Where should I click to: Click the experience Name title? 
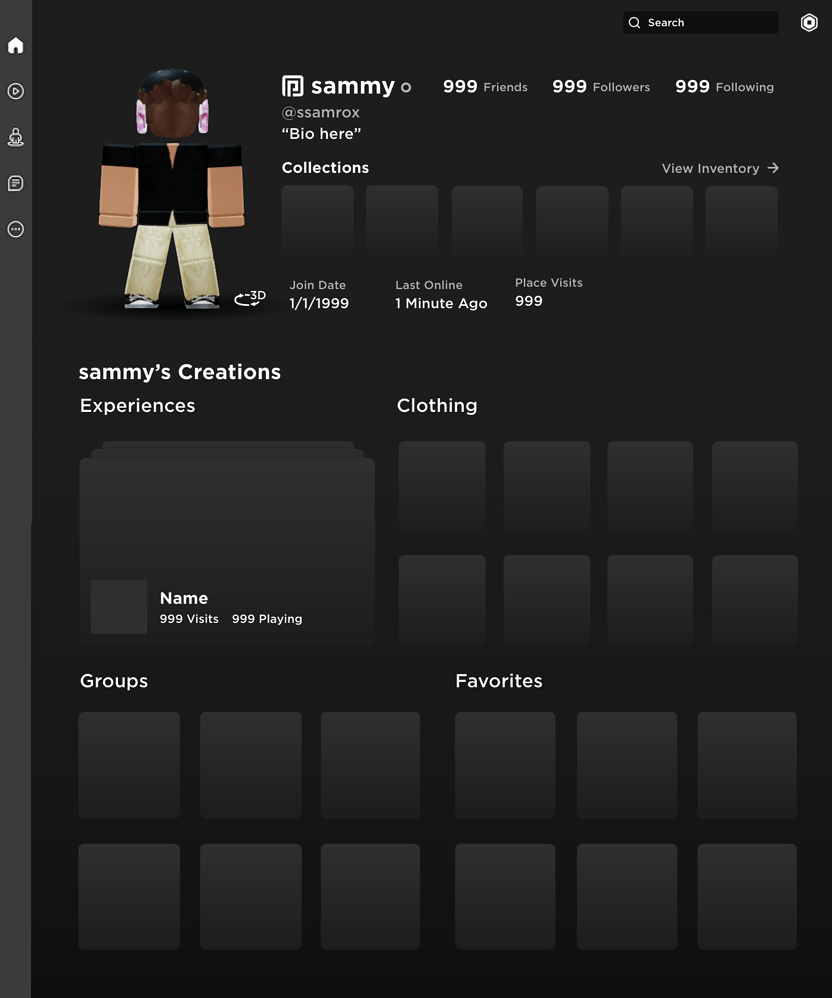pos(184,598)
